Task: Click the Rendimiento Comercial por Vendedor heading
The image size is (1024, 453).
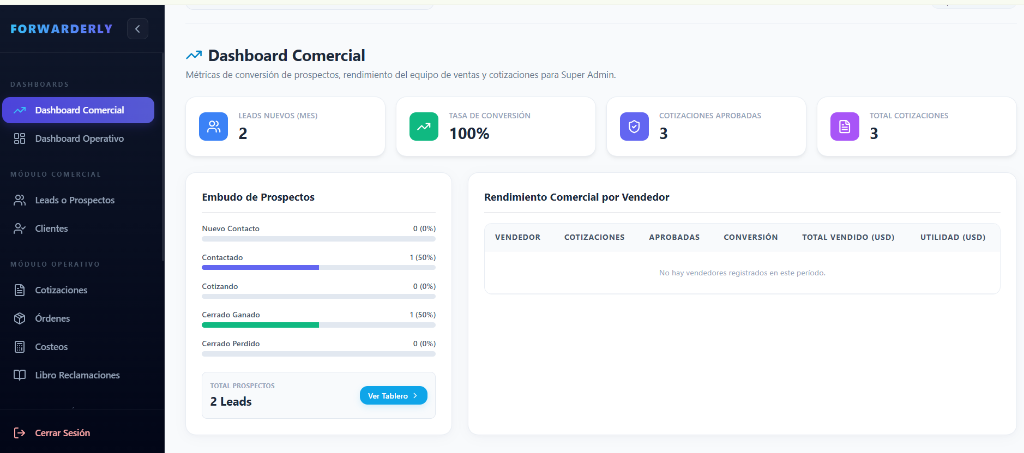Action: tap(577, 197)
